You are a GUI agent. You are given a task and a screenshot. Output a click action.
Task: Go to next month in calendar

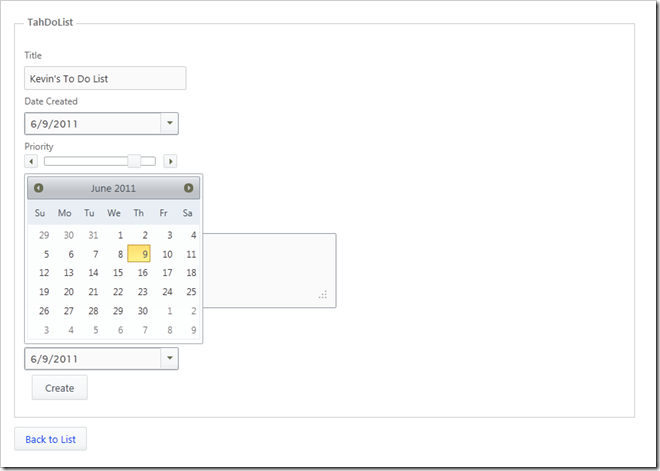[189, 188]
